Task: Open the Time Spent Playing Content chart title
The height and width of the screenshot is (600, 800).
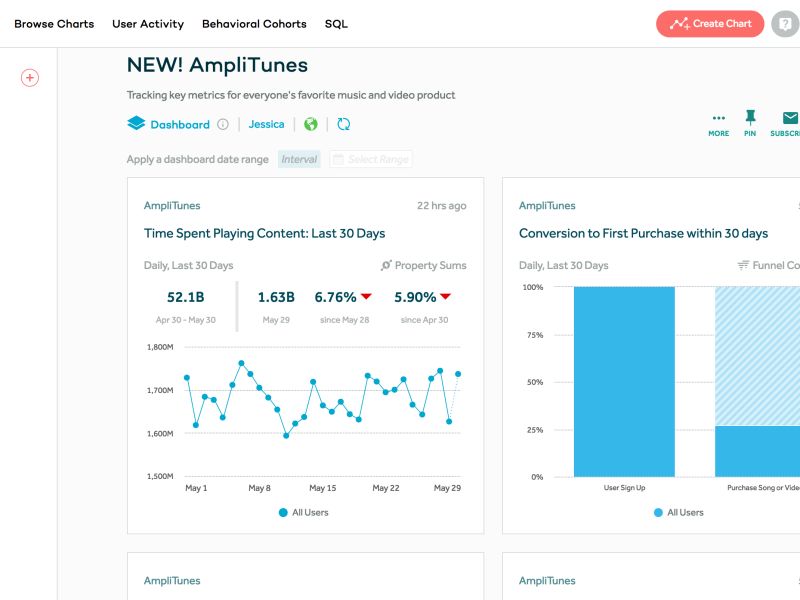Action: point(264,233)
